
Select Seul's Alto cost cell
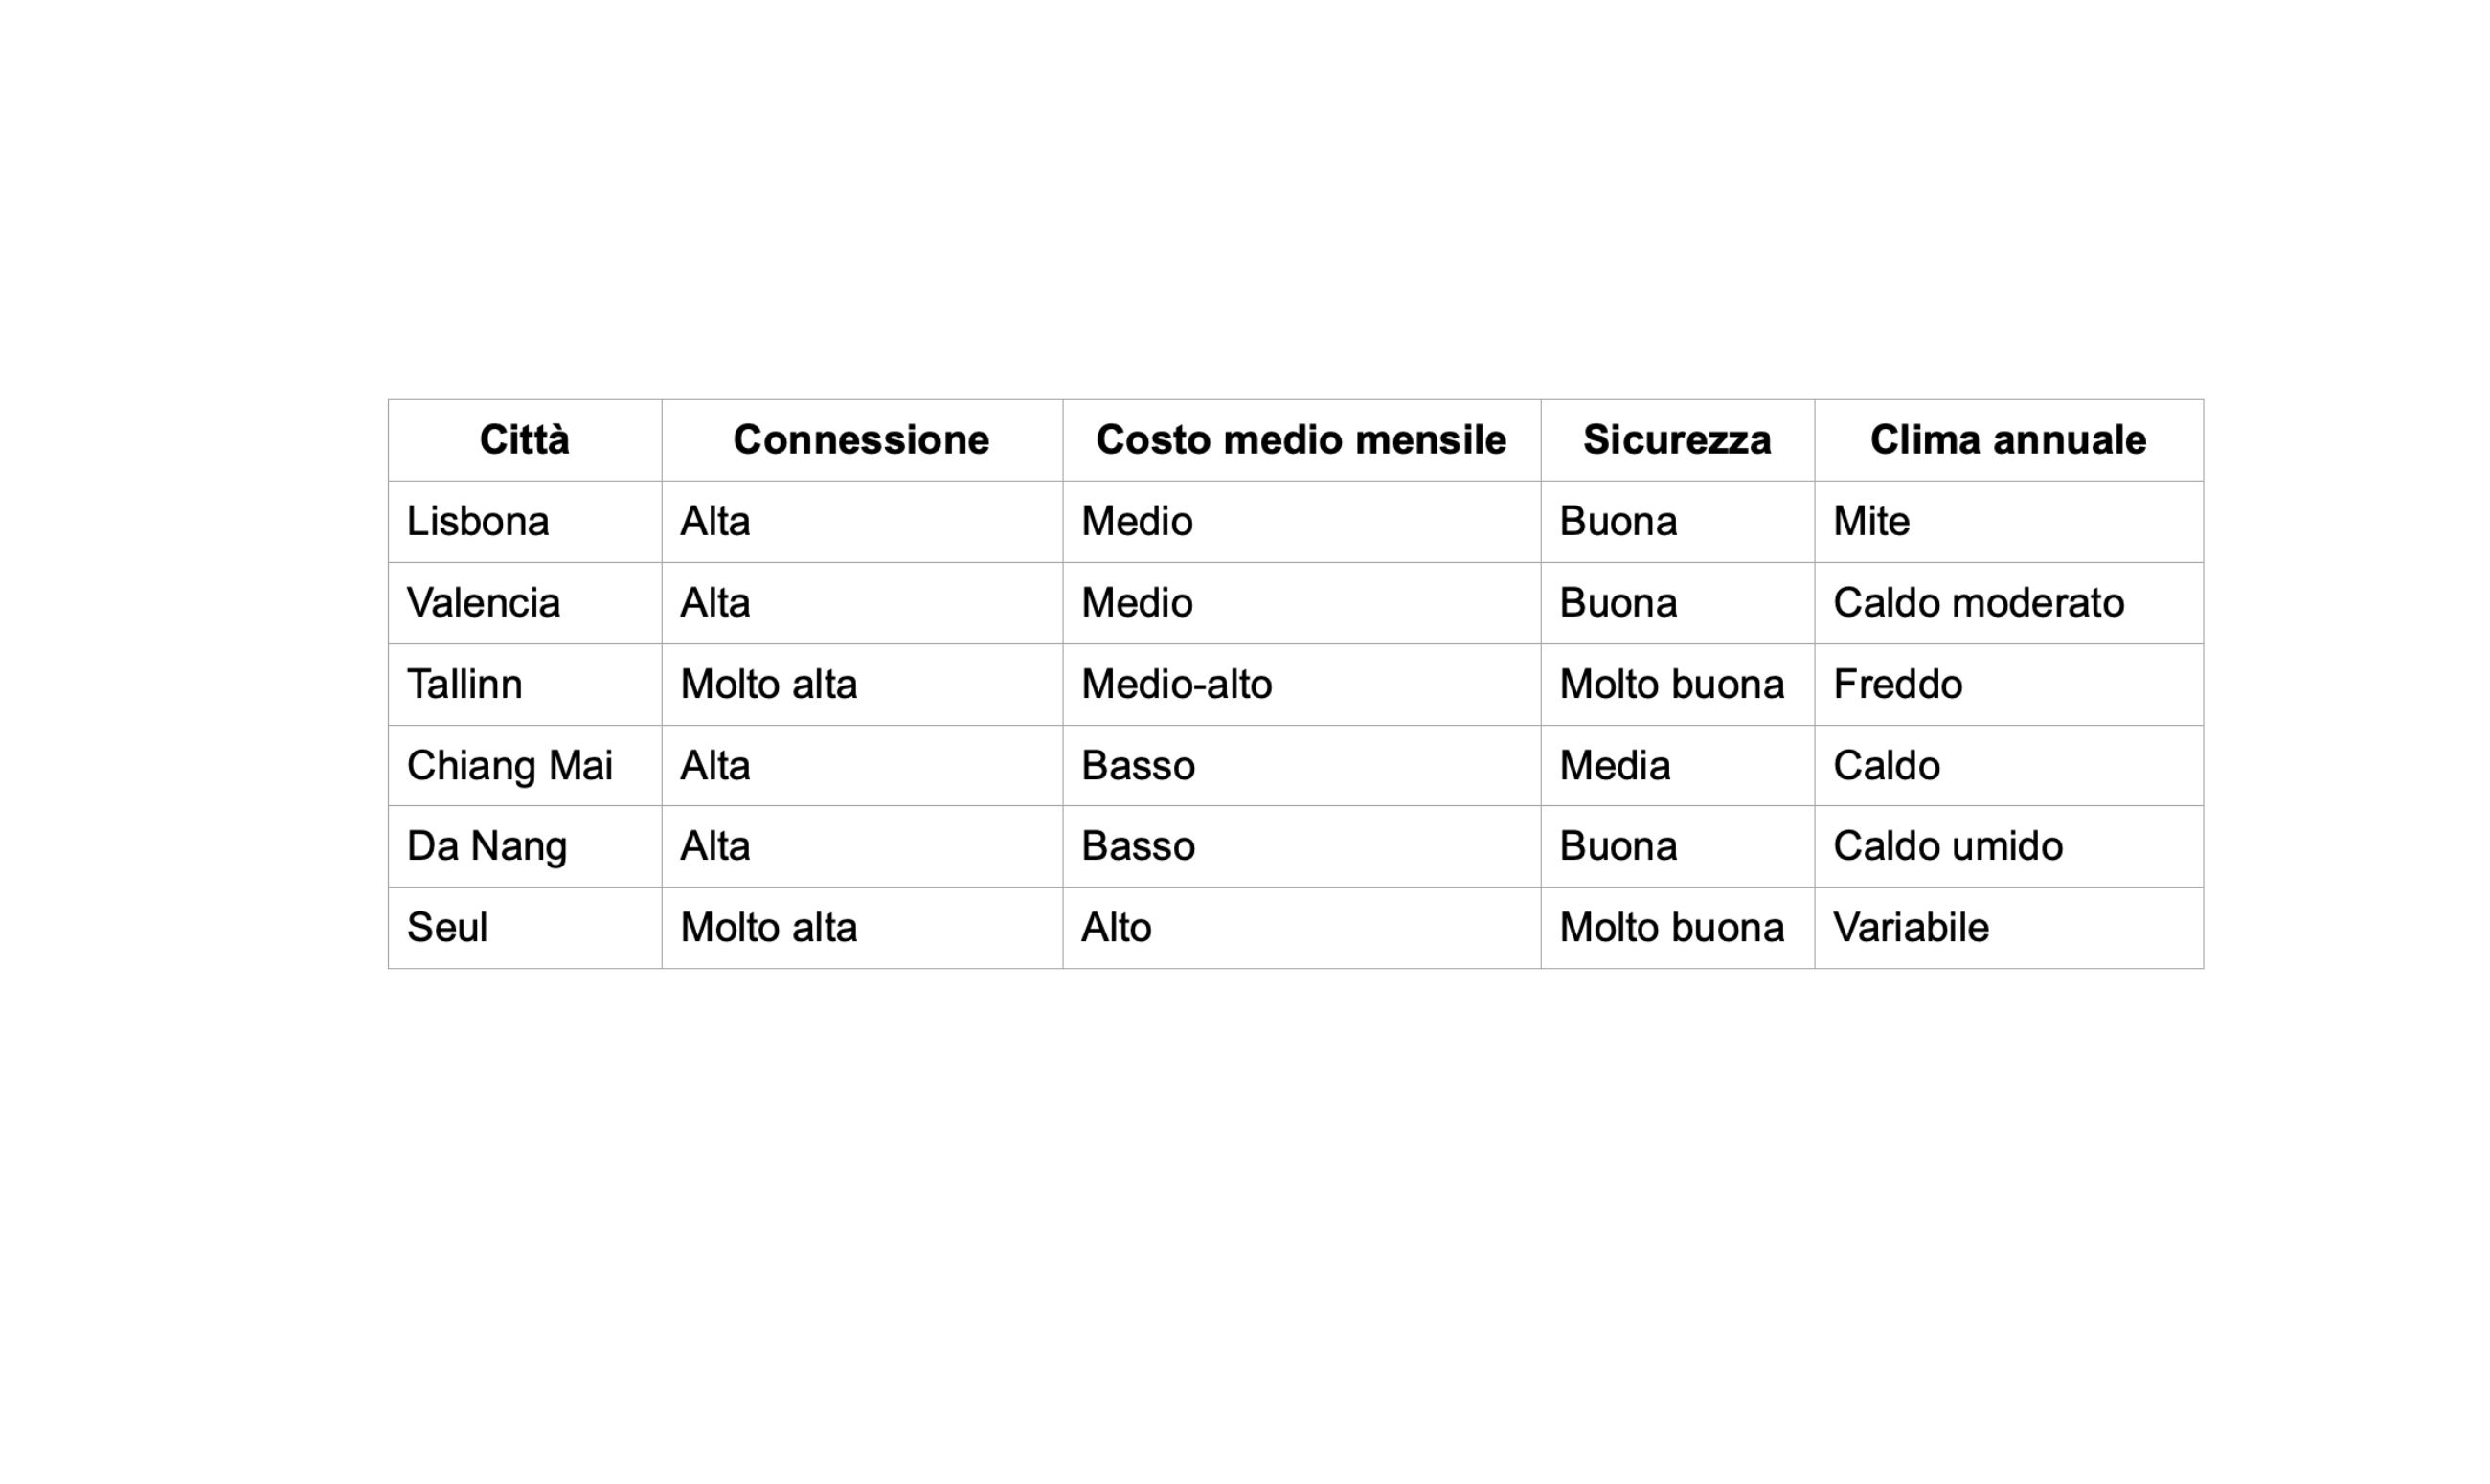pos(1116,927)
